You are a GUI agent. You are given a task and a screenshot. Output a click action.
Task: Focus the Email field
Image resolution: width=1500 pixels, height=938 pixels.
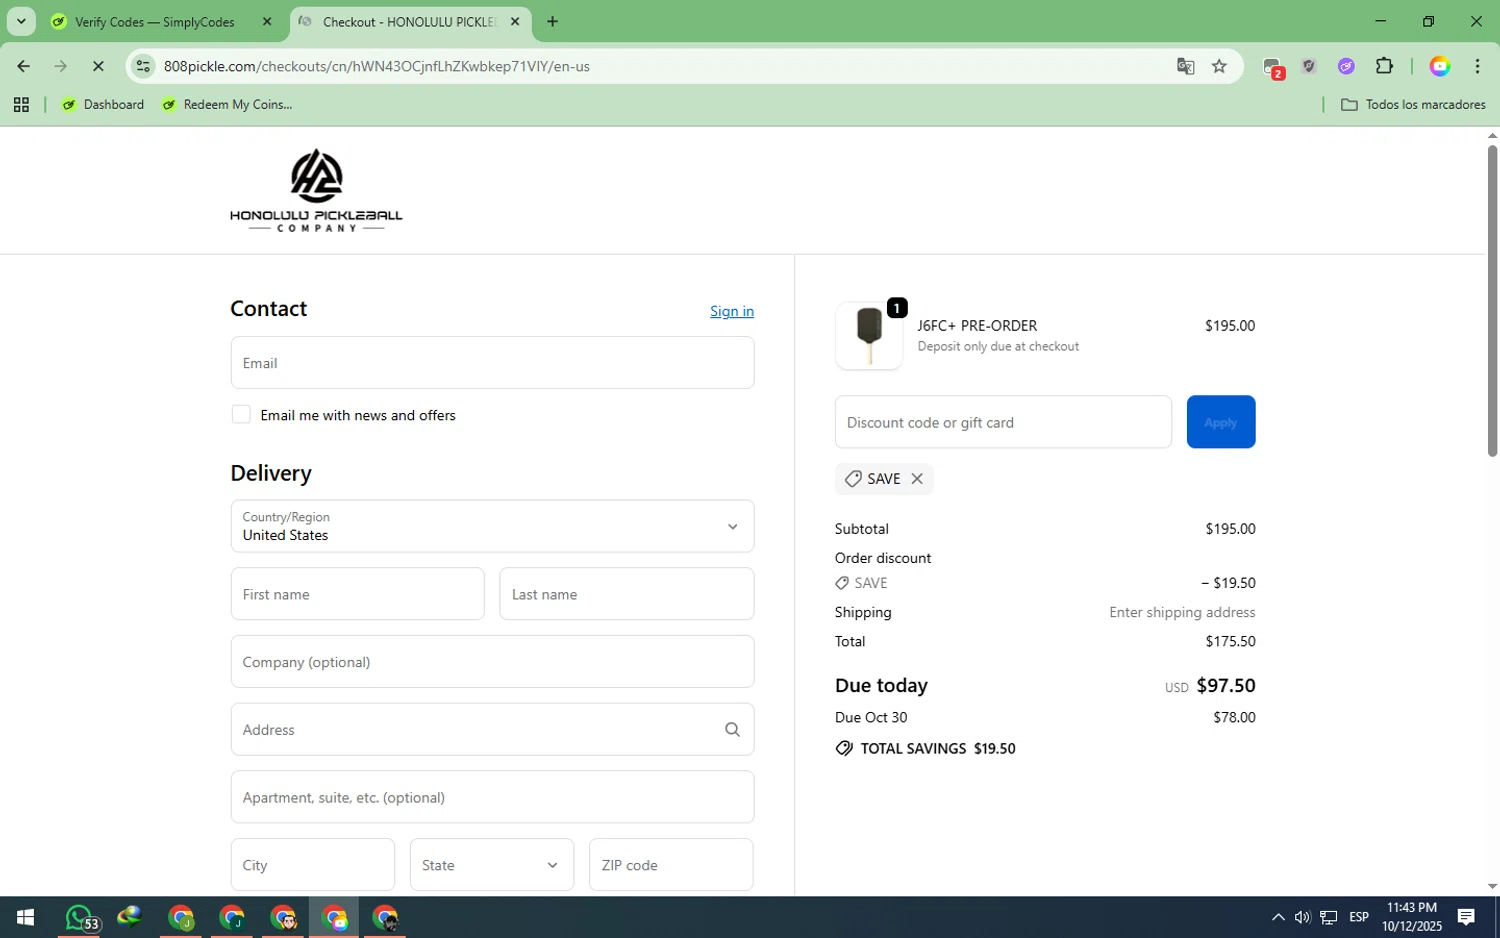click(492, 362)
